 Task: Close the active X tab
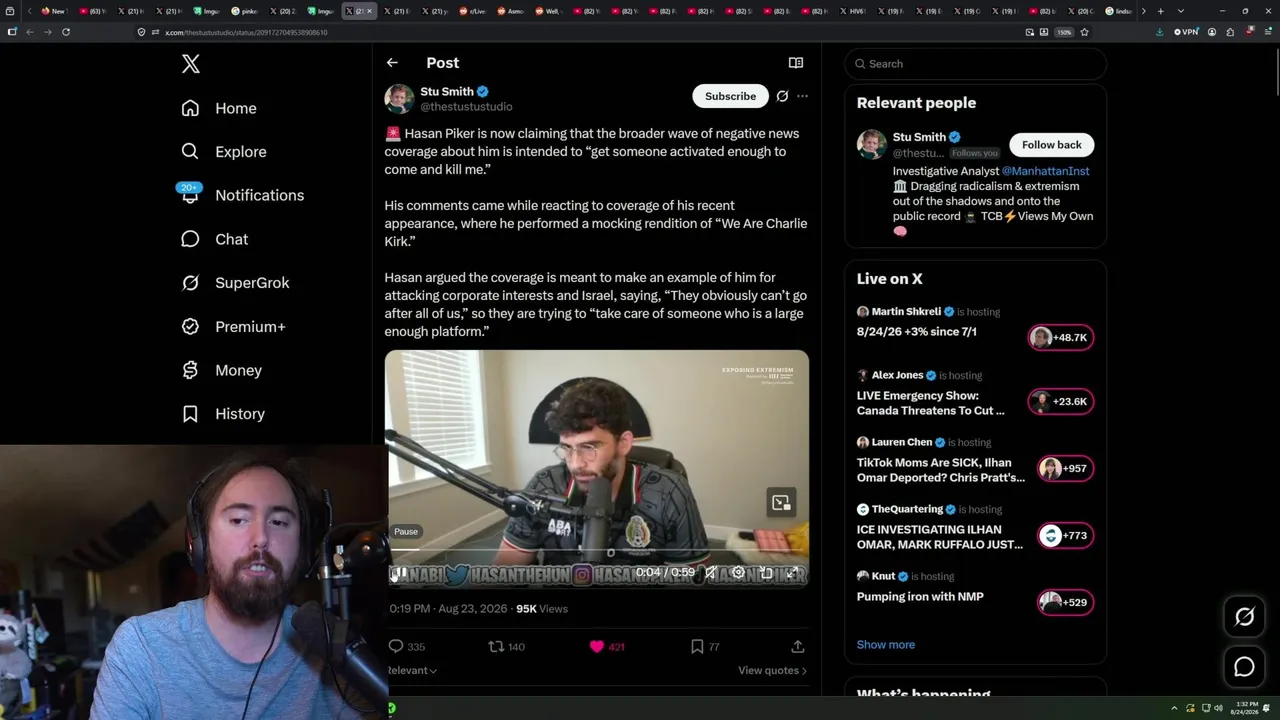(370, 11)
